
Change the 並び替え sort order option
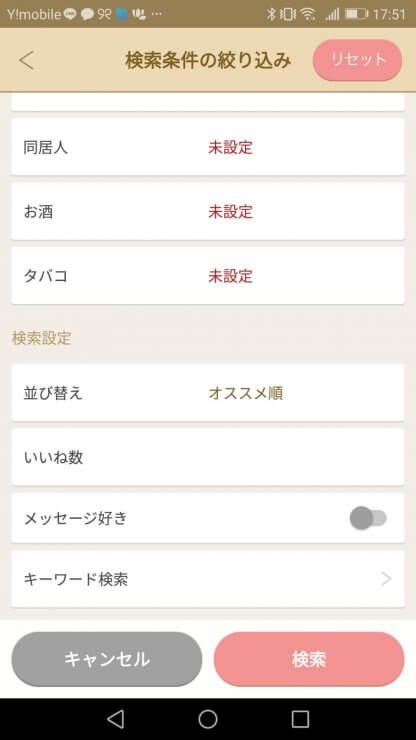(208, 393)
